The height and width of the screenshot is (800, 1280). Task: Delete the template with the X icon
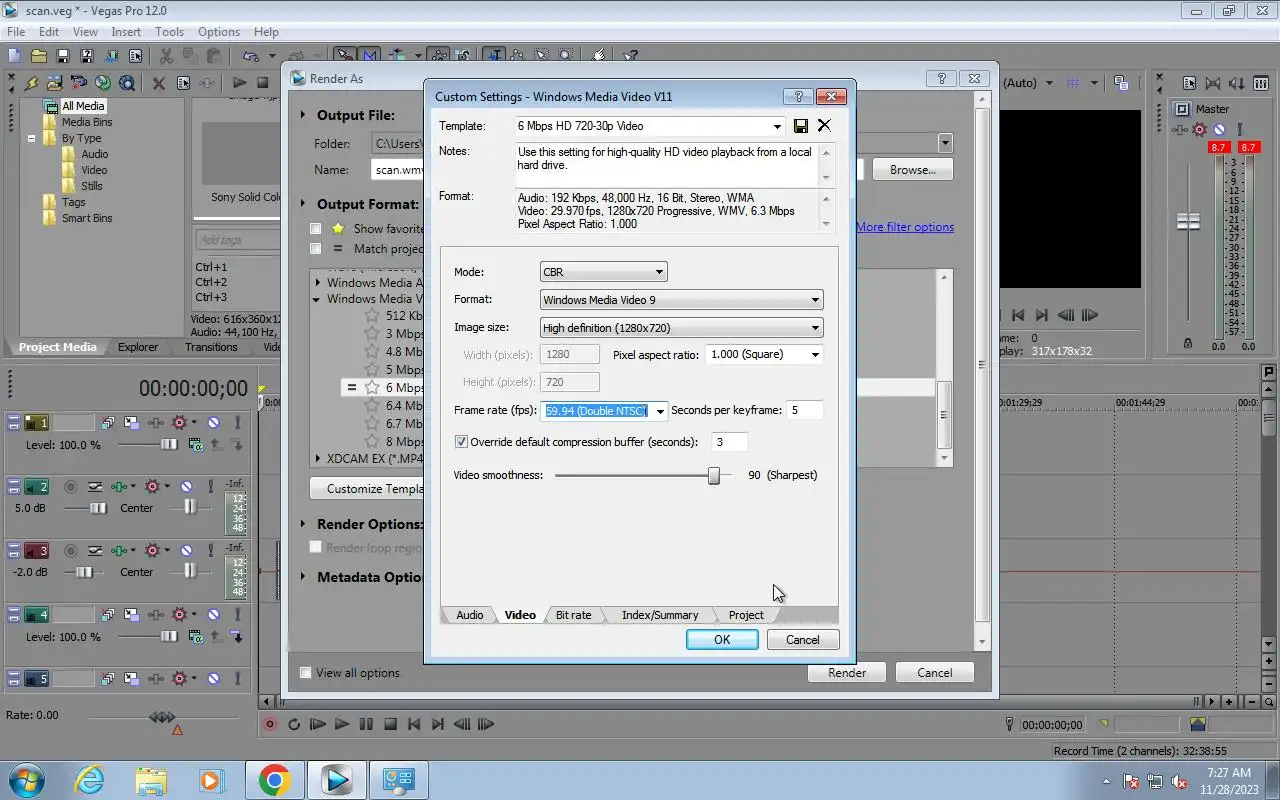click(824, 126)
